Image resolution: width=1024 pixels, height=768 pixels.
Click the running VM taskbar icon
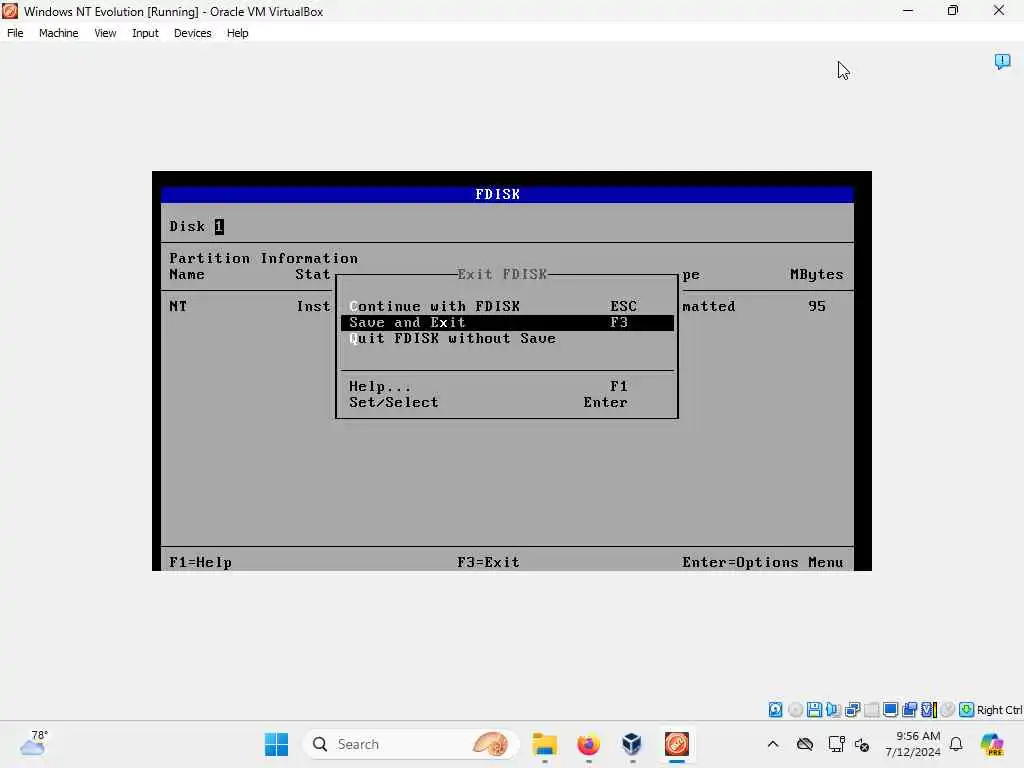click(677, 744)
